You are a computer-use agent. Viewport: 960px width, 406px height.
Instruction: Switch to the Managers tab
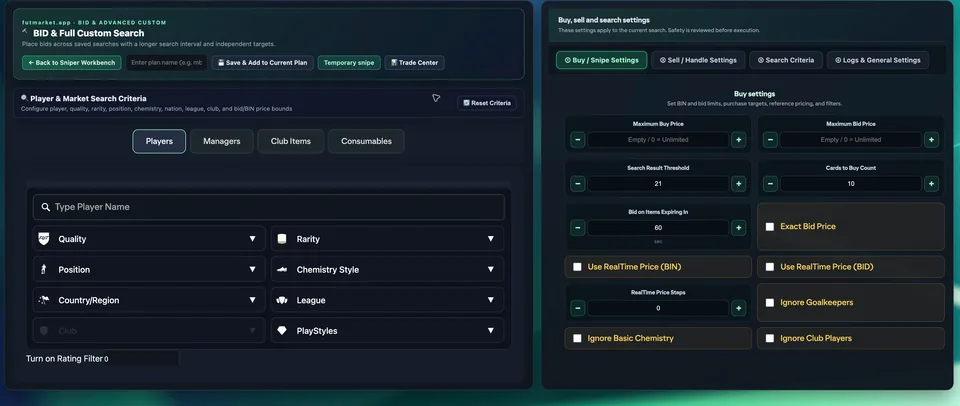tap(222, 141)
